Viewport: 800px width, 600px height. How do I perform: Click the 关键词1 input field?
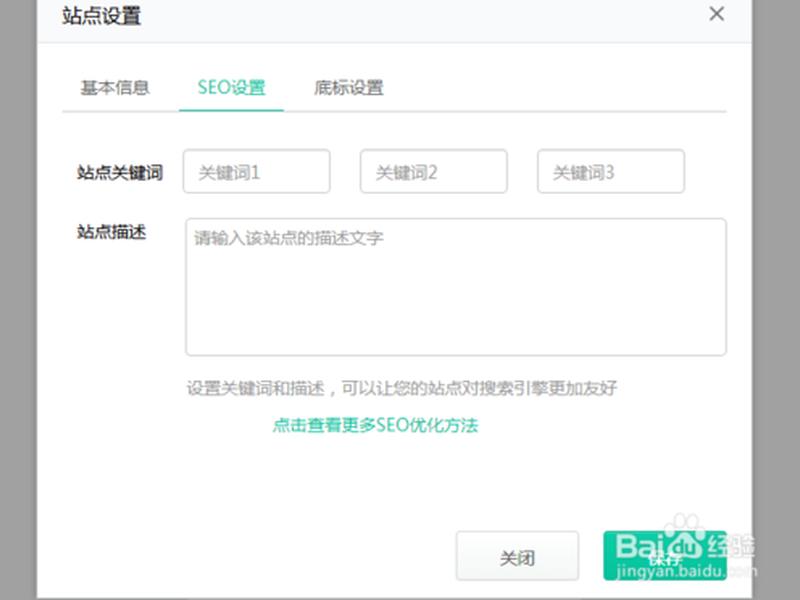click(x=257, y=171)
